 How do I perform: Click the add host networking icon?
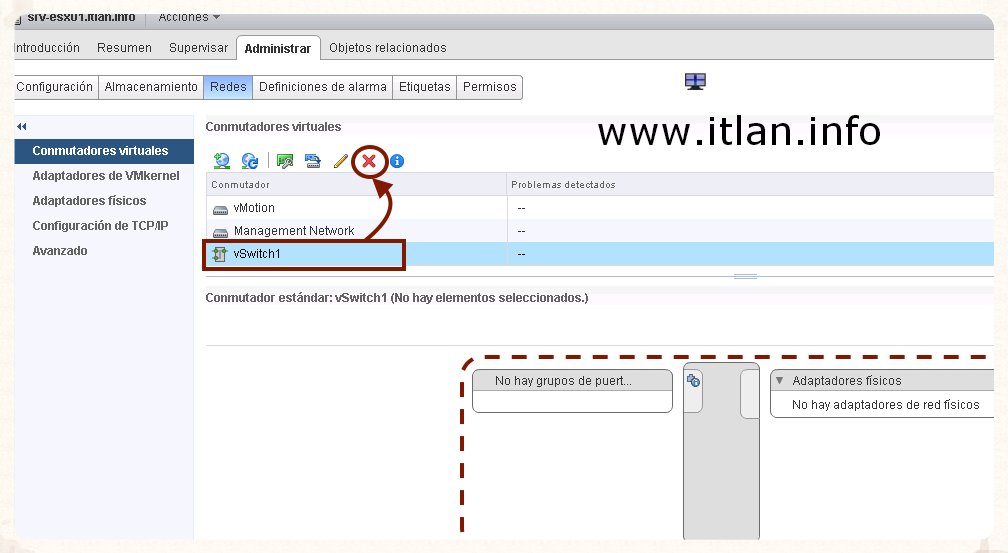[x=222, y=160]
